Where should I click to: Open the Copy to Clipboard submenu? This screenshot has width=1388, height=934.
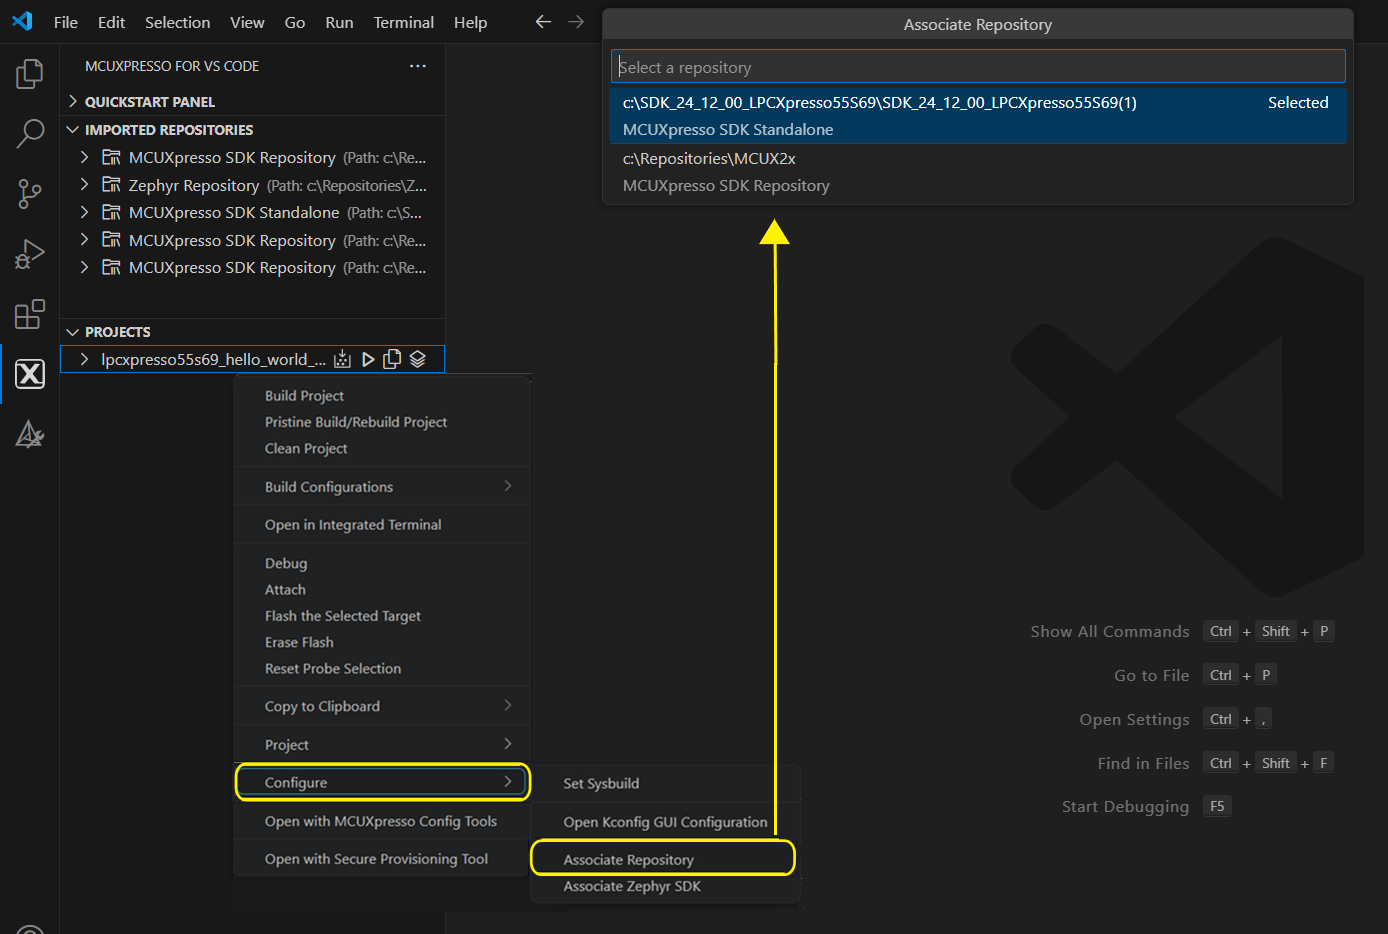(381, 706)
